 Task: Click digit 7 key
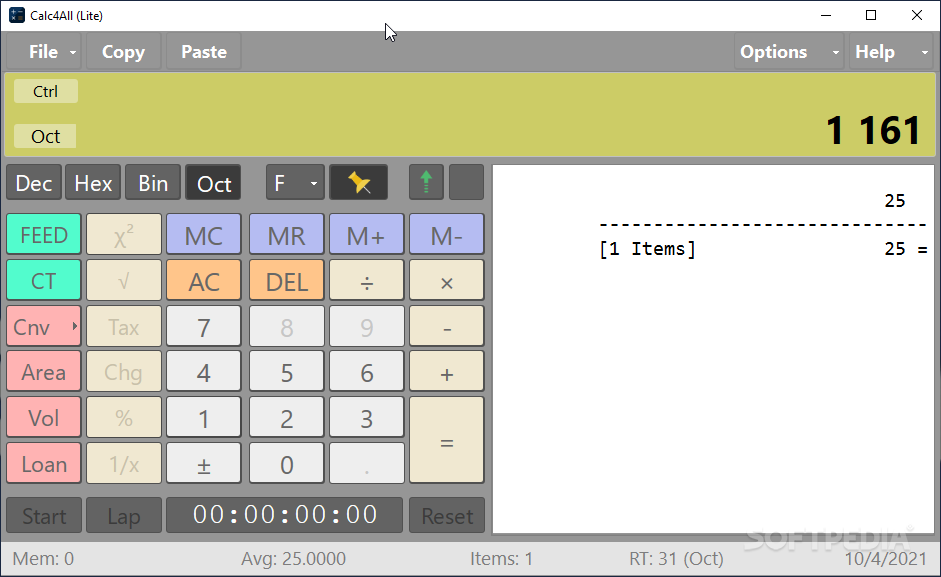(x=203, y=326)
